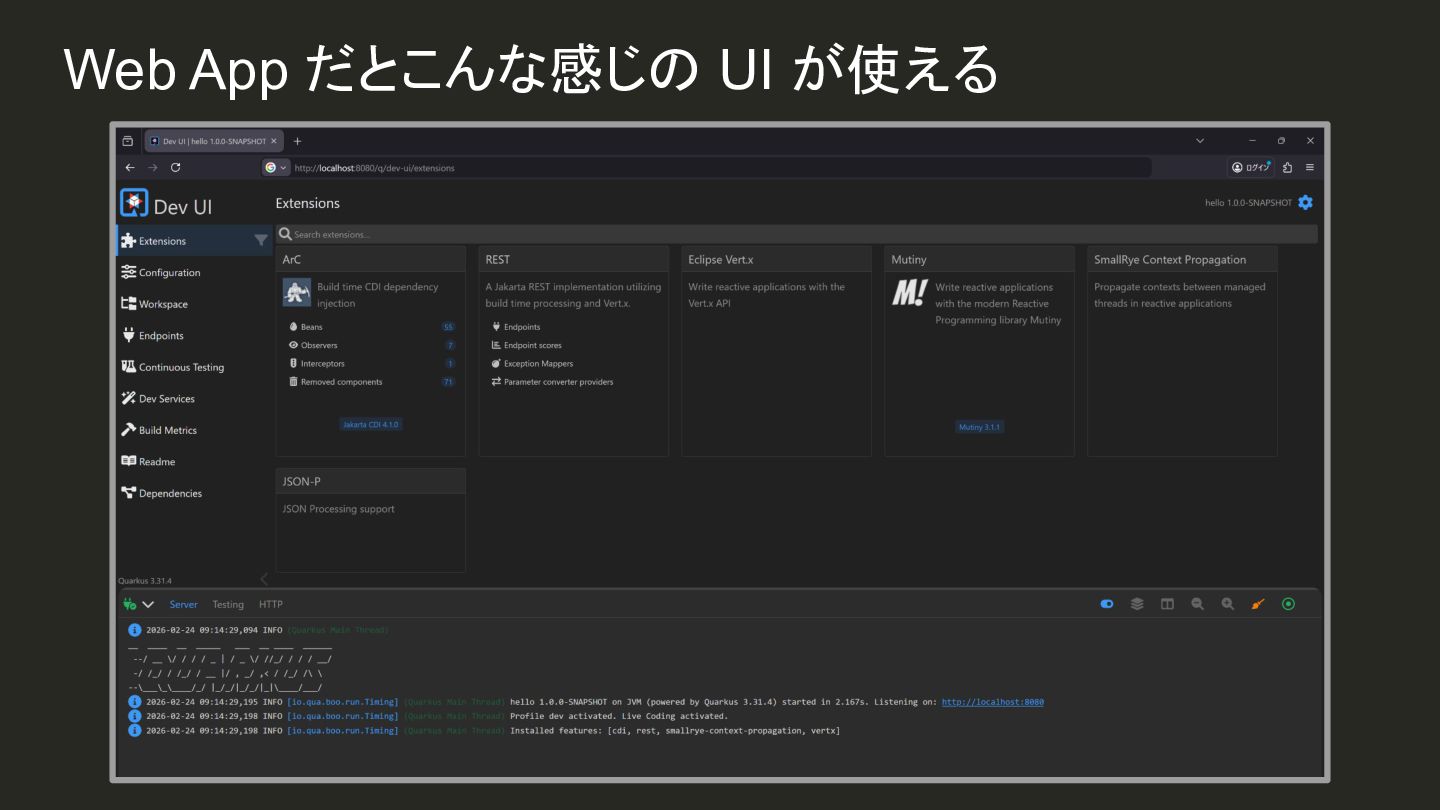Image resolution: width=1440 pixels, height=810 pixels.
Task: Open Build Metrics hammer icon
Action: [128, 430]
